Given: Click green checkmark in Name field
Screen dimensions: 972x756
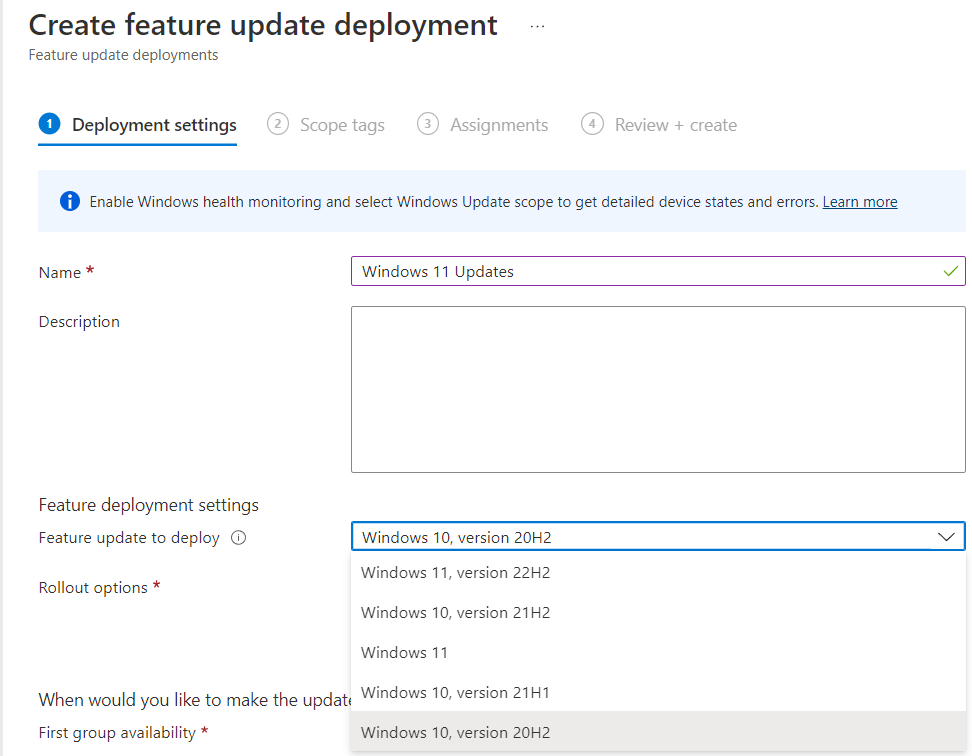Looking at the screenshot, I should coord(950,271).
